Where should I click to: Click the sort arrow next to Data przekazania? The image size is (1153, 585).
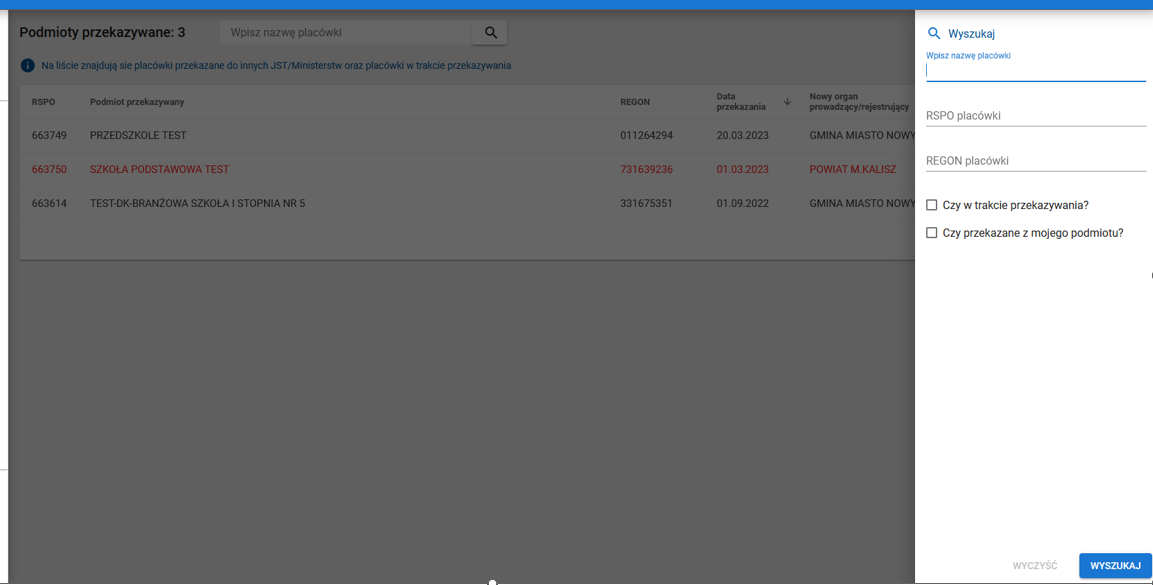pos(787,102)
